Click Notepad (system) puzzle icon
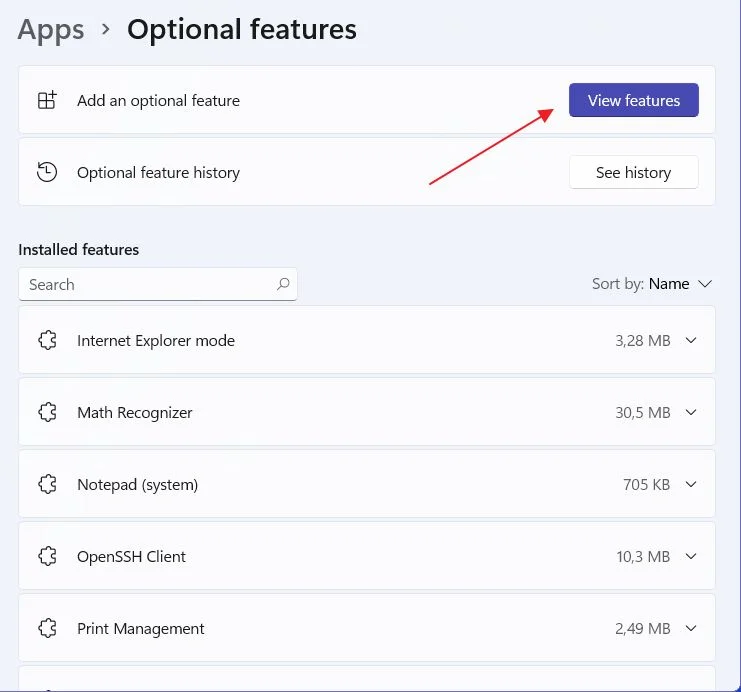Viewport: 741px width, 692px height. [x=47, y=484]
